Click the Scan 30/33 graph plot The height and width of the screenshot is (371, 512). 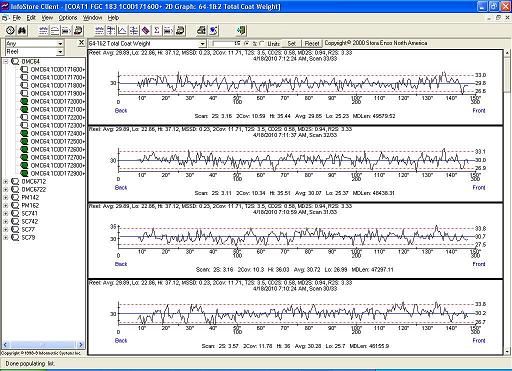[295, 317]
